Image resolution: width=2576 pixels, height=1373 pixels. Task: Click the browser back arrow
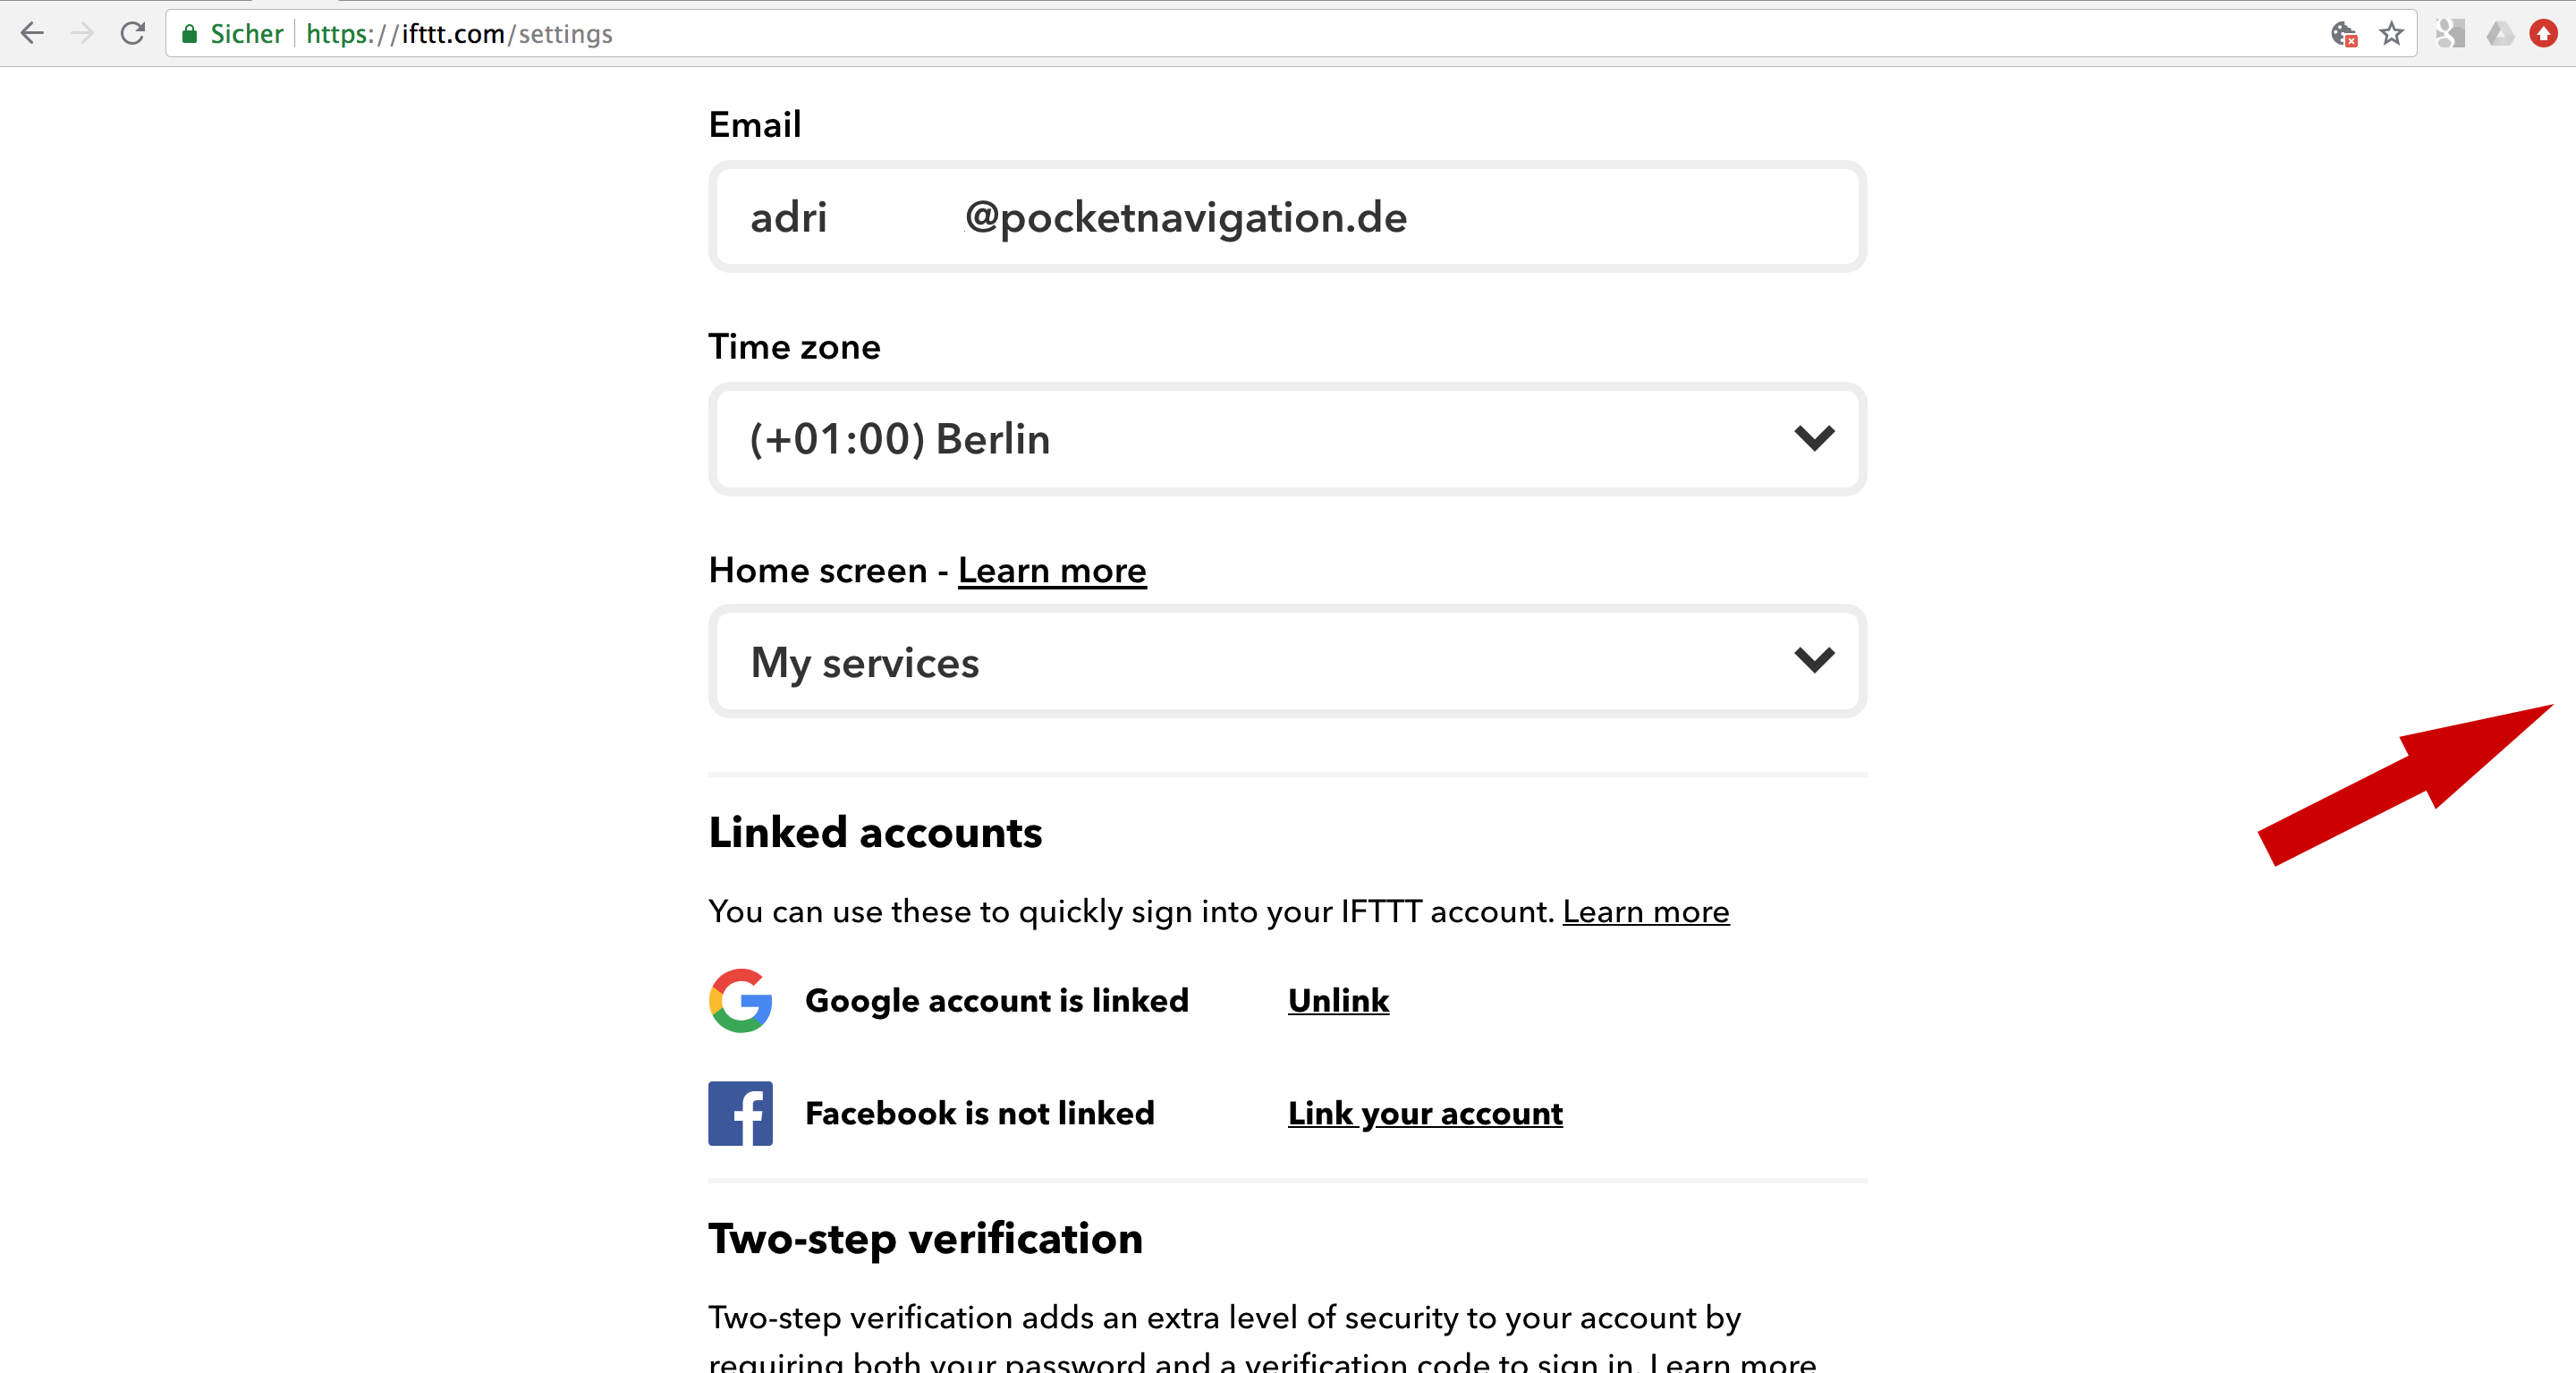[32, 33]
